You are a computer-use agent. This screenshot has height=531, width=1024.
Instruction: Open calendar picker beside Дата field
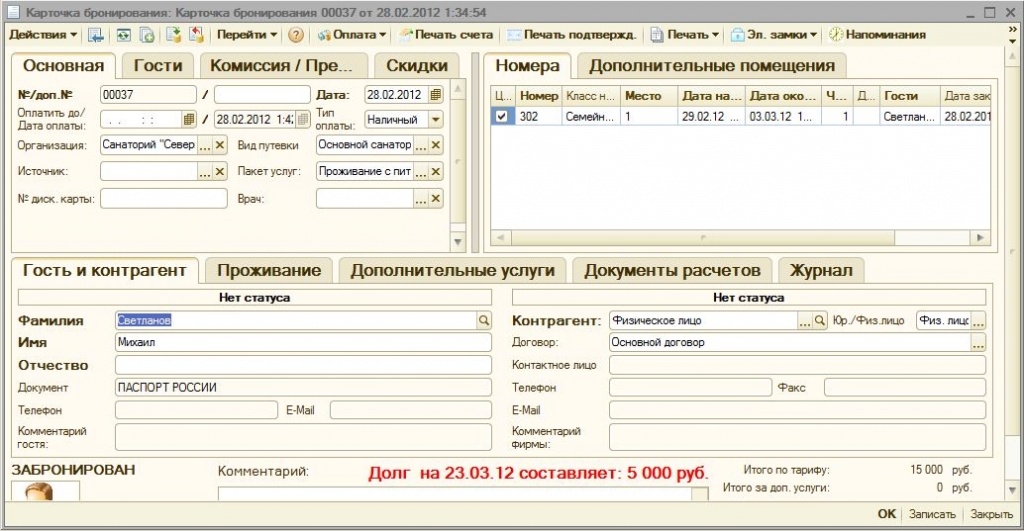436,95
